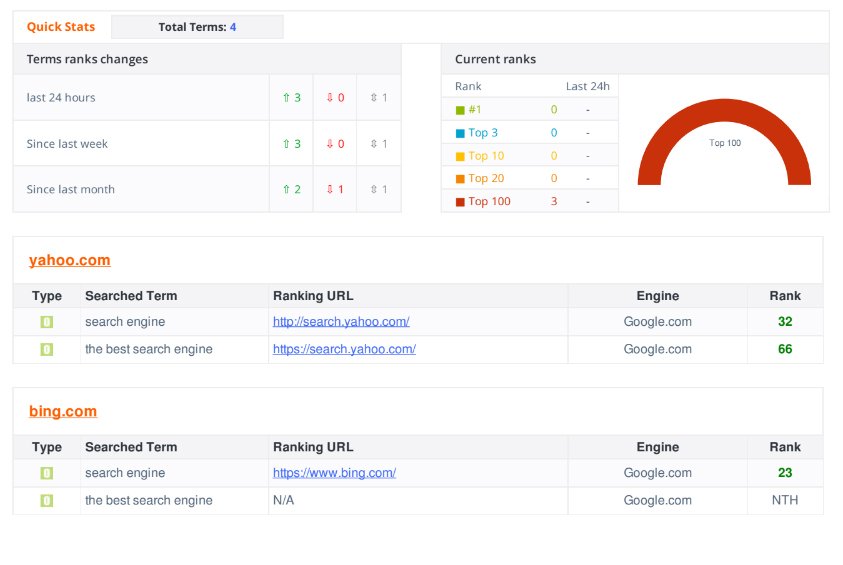Viewport: 843px width, 565px height.
Task: Click green up arrow in last 24 hours row
Action: pos(286,97)
